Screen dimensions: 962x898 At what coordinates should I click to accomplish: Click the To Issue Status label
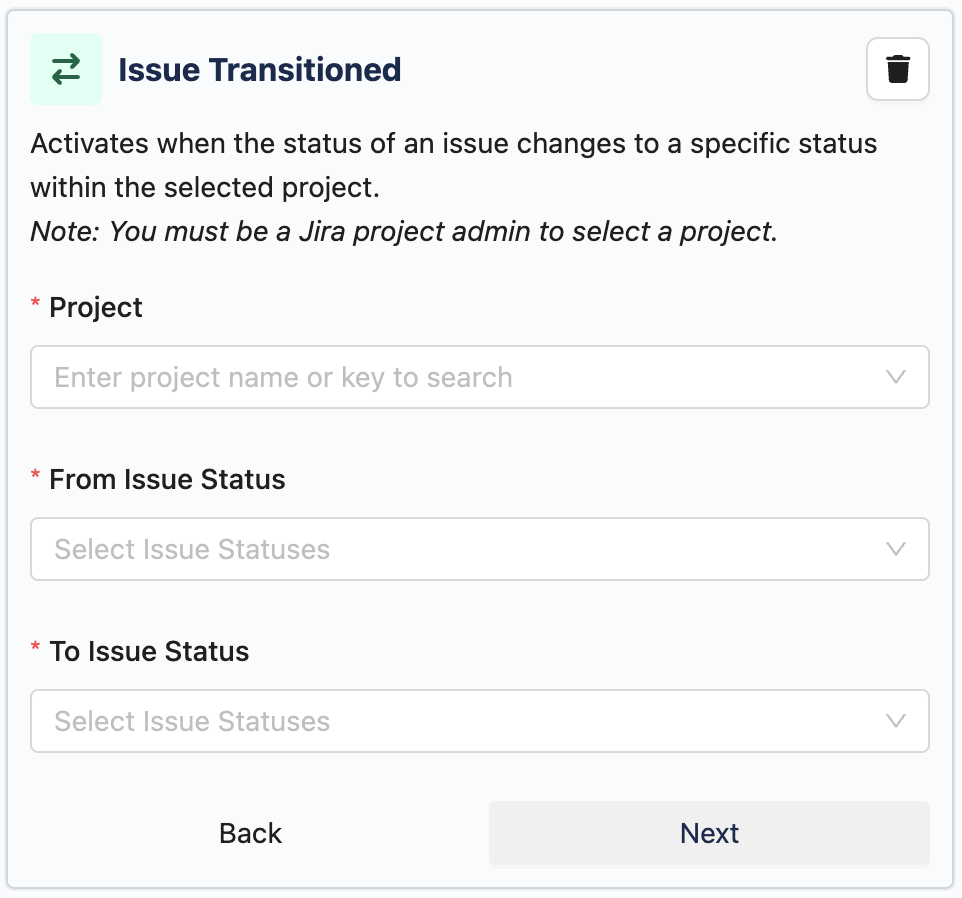(149, 651)
